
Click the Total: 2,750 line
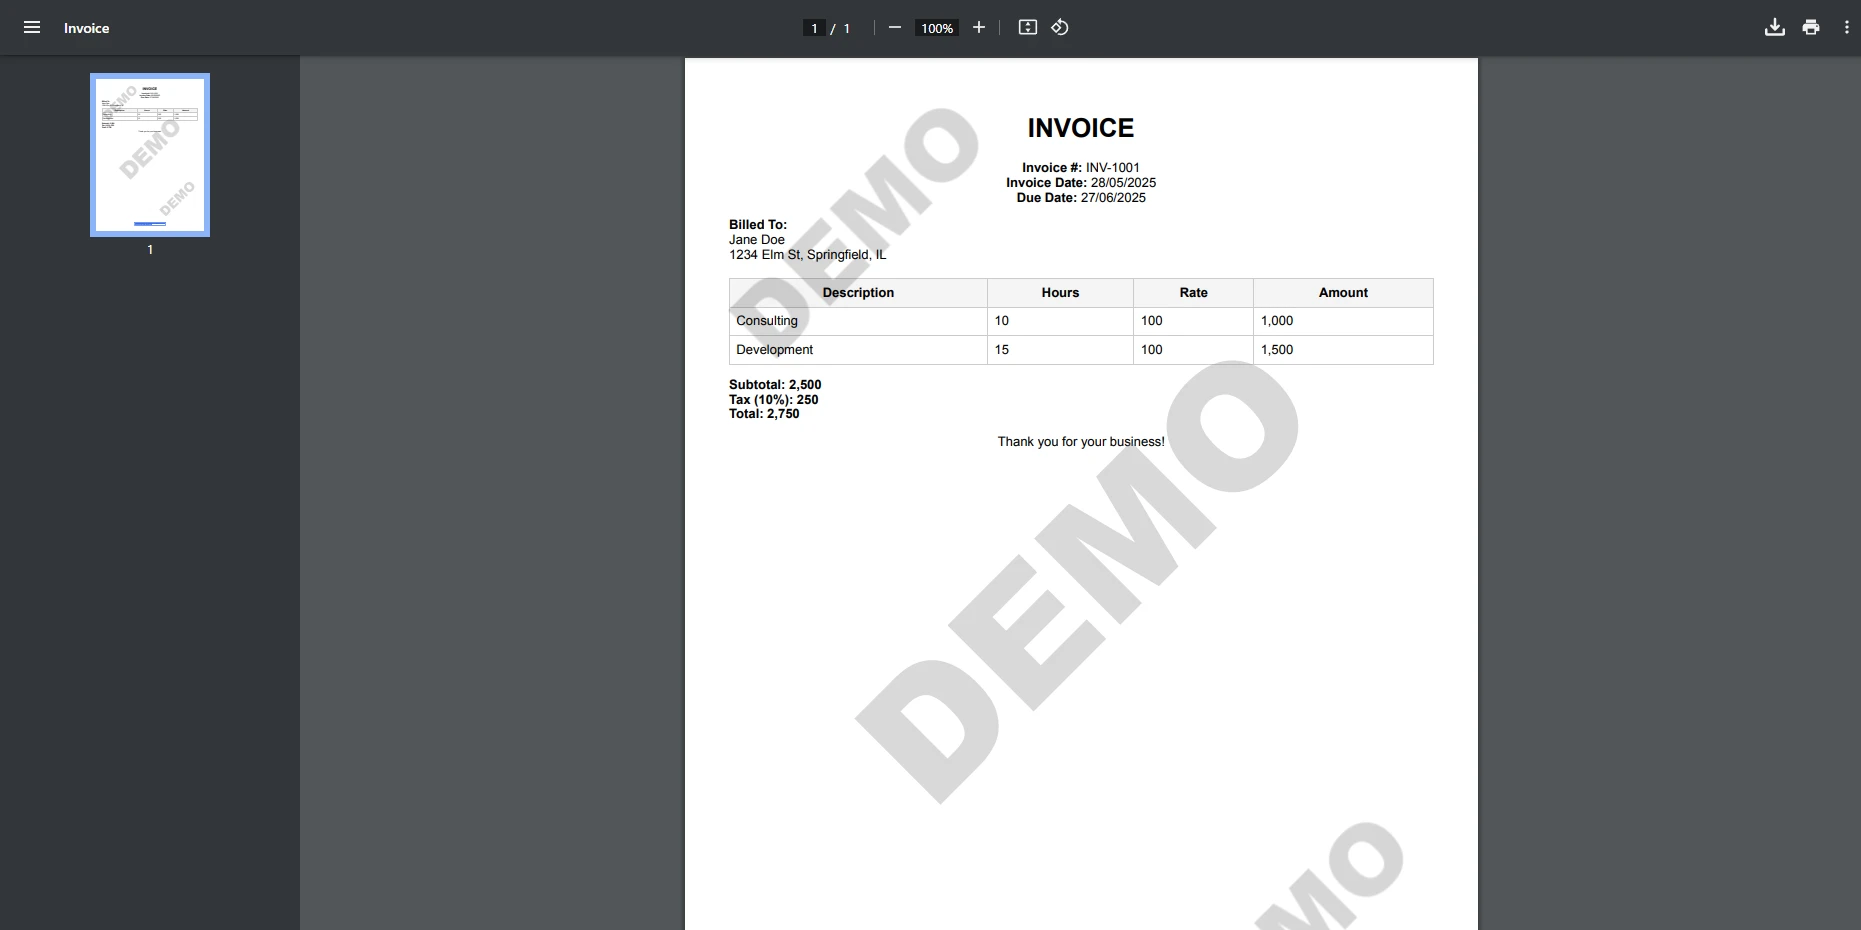pos(764,414)
